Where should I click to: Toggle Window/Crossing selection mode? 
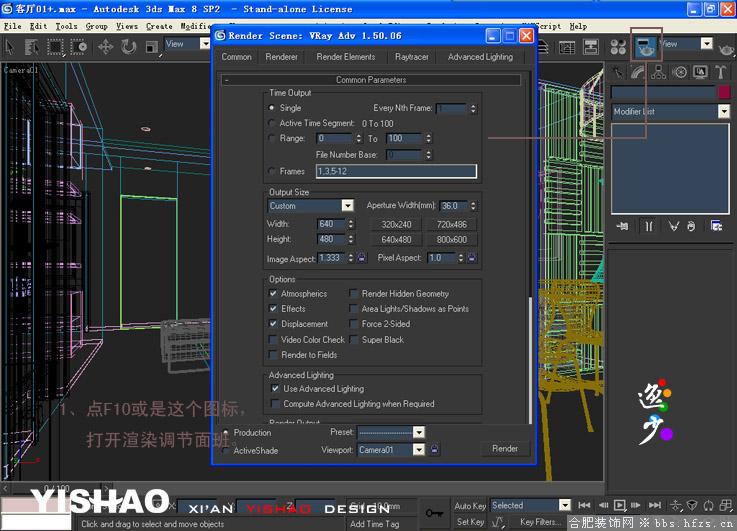(78, 47)
